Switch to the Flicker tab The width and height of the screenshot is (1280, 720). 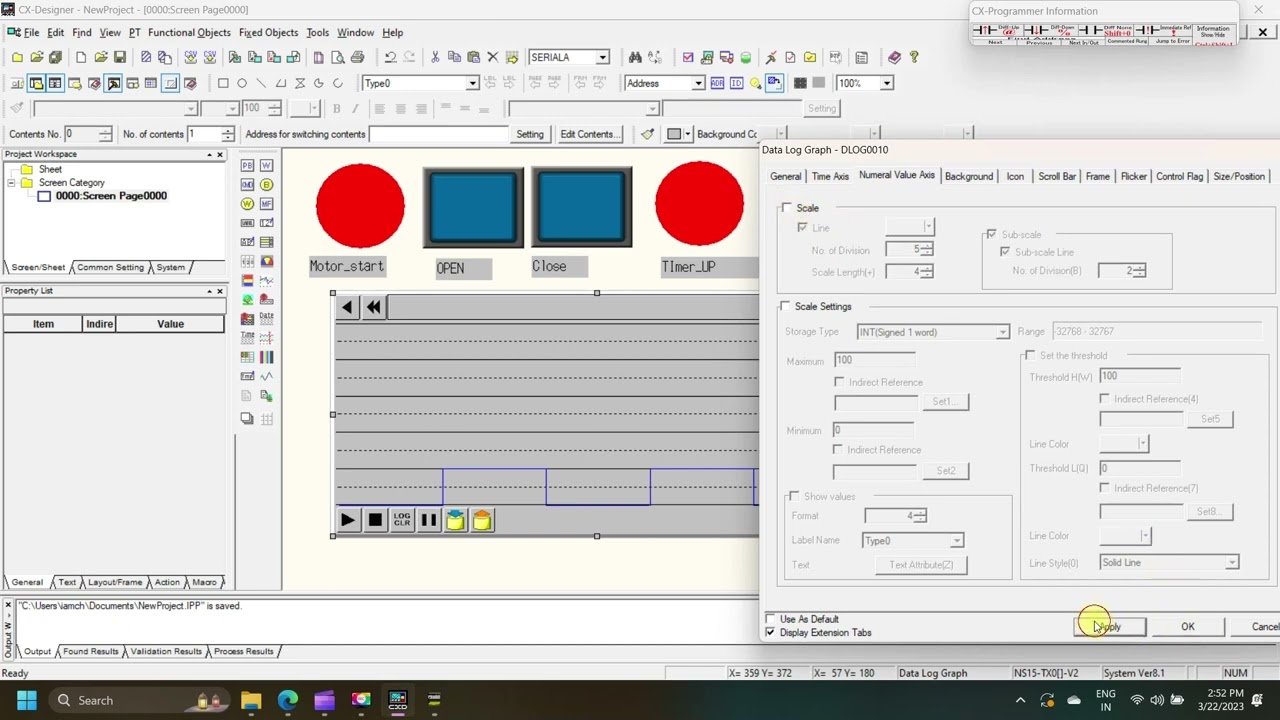pyautogui.click(x=1134, y=177)
